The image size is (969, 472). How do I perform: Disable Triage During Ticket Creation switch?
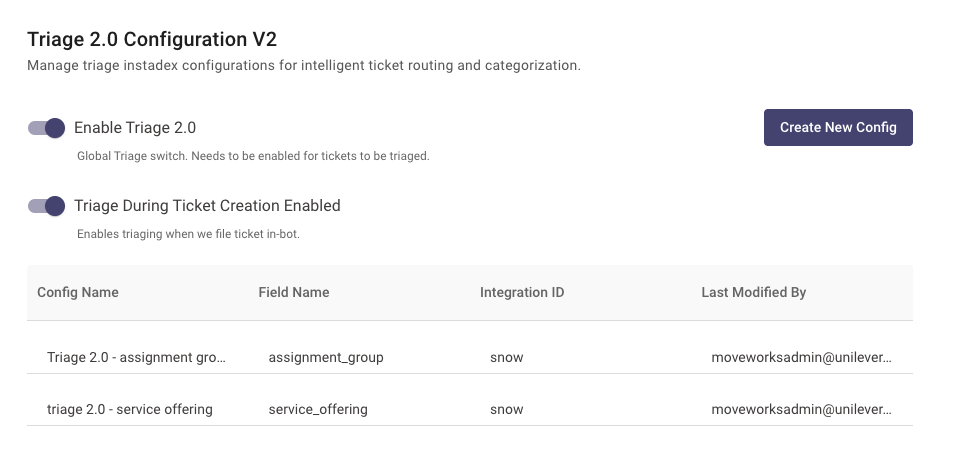[46, 206]
